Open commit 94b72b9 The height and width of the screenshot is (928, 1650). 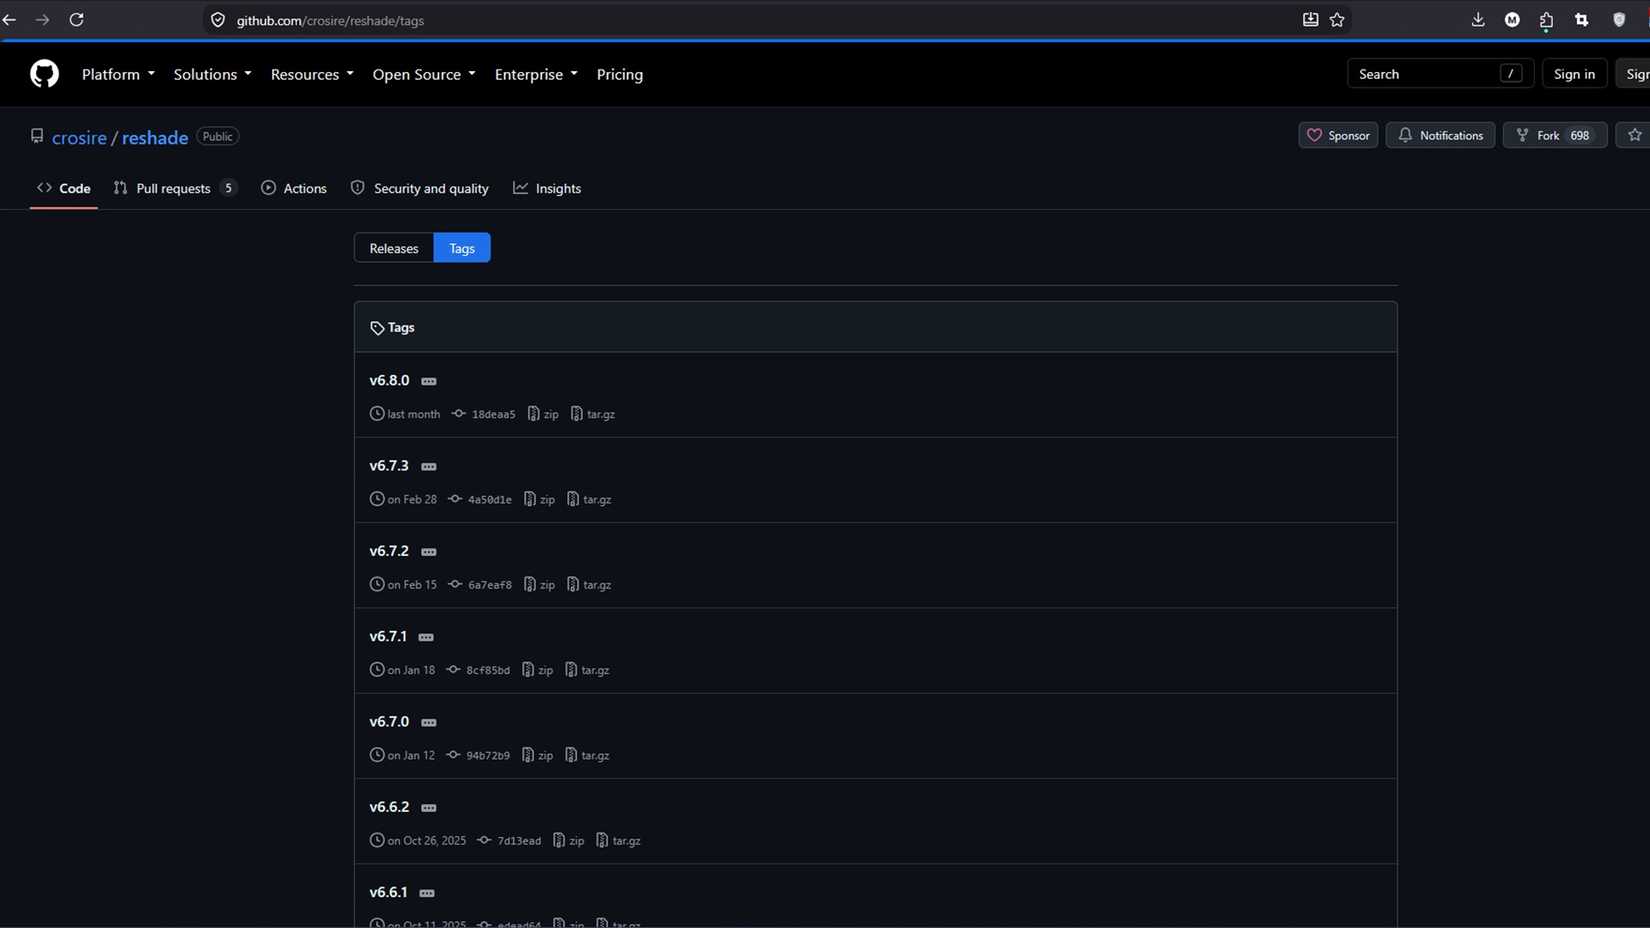478,755
